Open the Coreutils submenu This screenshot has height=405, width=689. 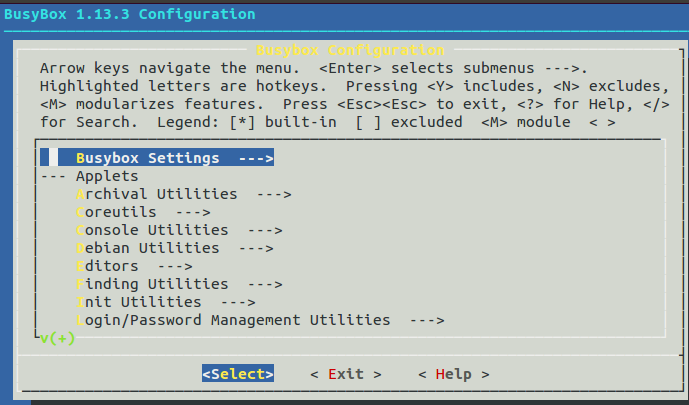click(143, 212)
